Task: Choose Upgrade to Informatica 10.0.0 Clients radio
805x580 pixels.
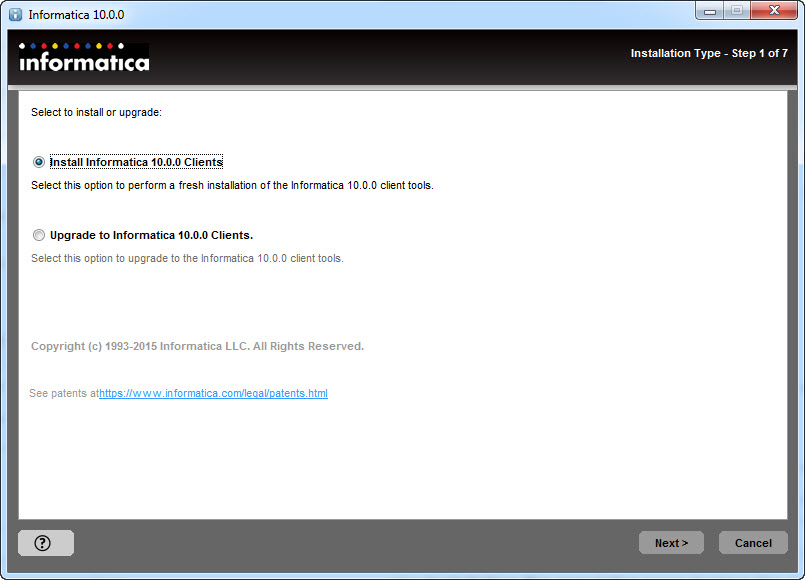Action: [39, 235]
